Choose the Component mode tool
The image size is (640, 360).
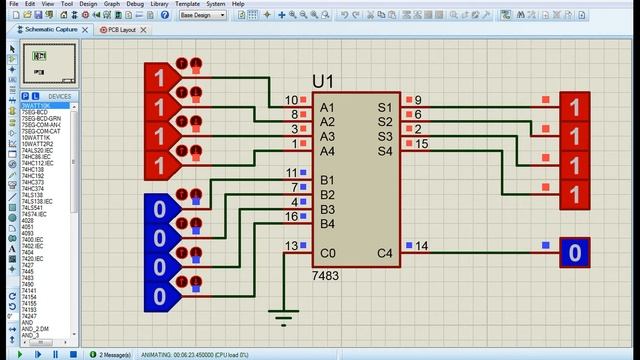point(12,59)
